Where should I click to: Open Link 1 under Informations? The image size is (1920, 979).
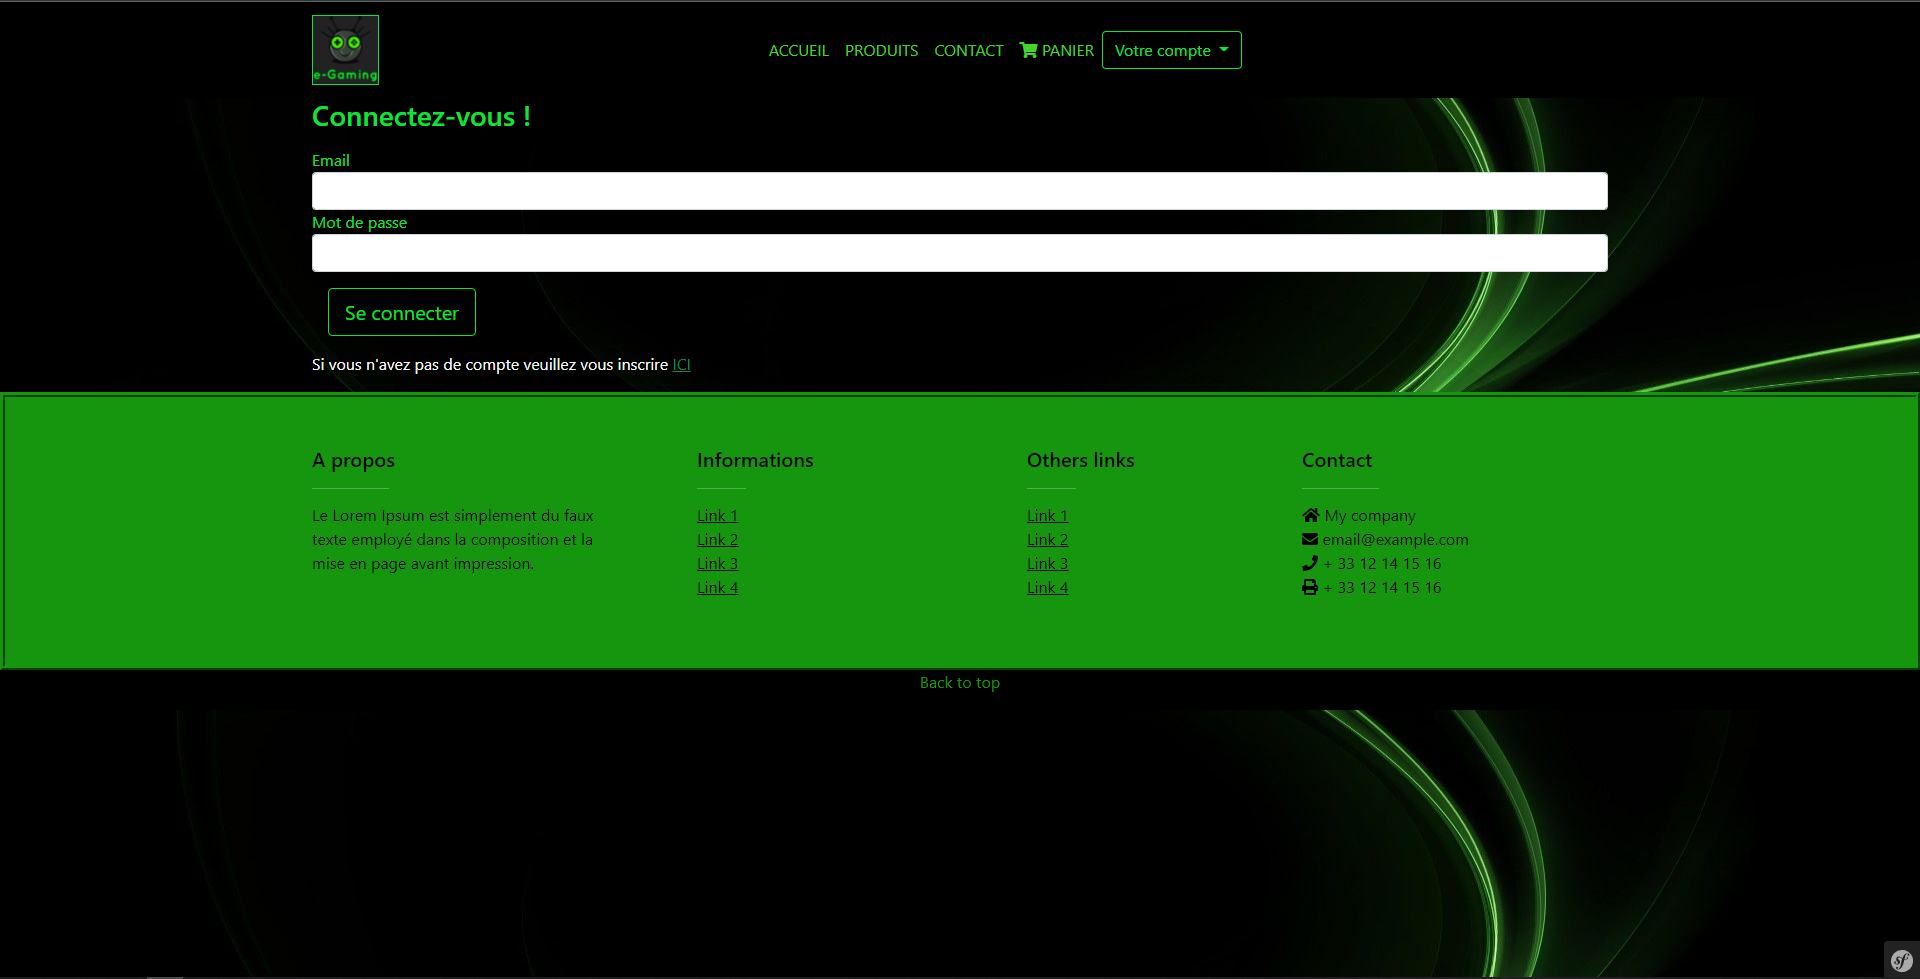(717, 516)
